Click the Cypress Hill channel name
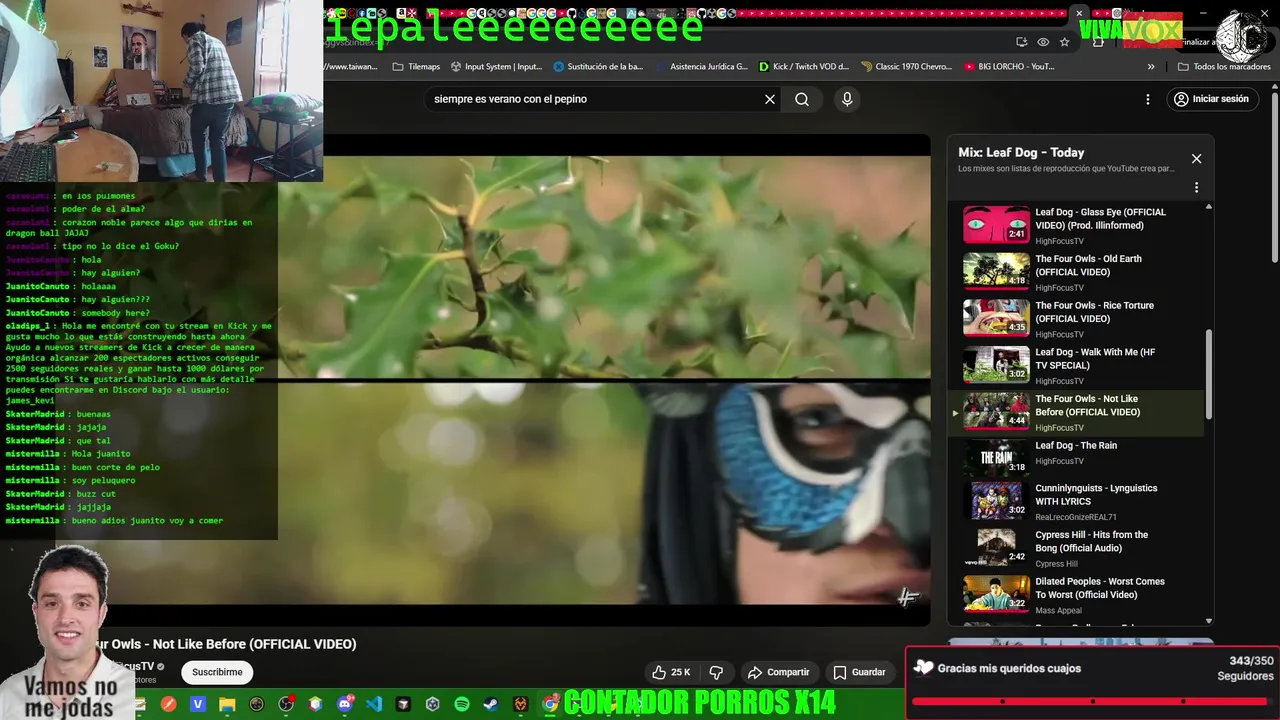Image resolution: width=1280 pixels, height=720 pixels. click(x=1056, y=564)
